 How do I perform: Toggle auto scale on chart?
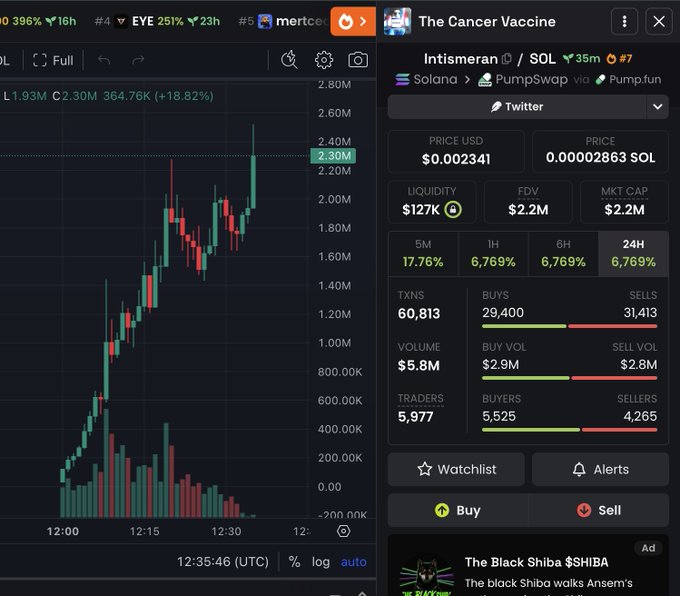353,562
